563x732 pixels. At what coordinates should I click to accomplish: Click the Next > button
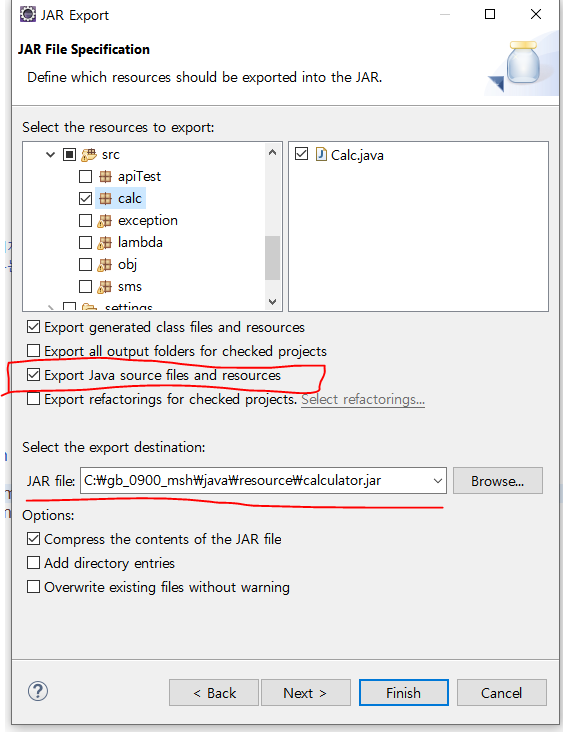click(x=306, y=693)
